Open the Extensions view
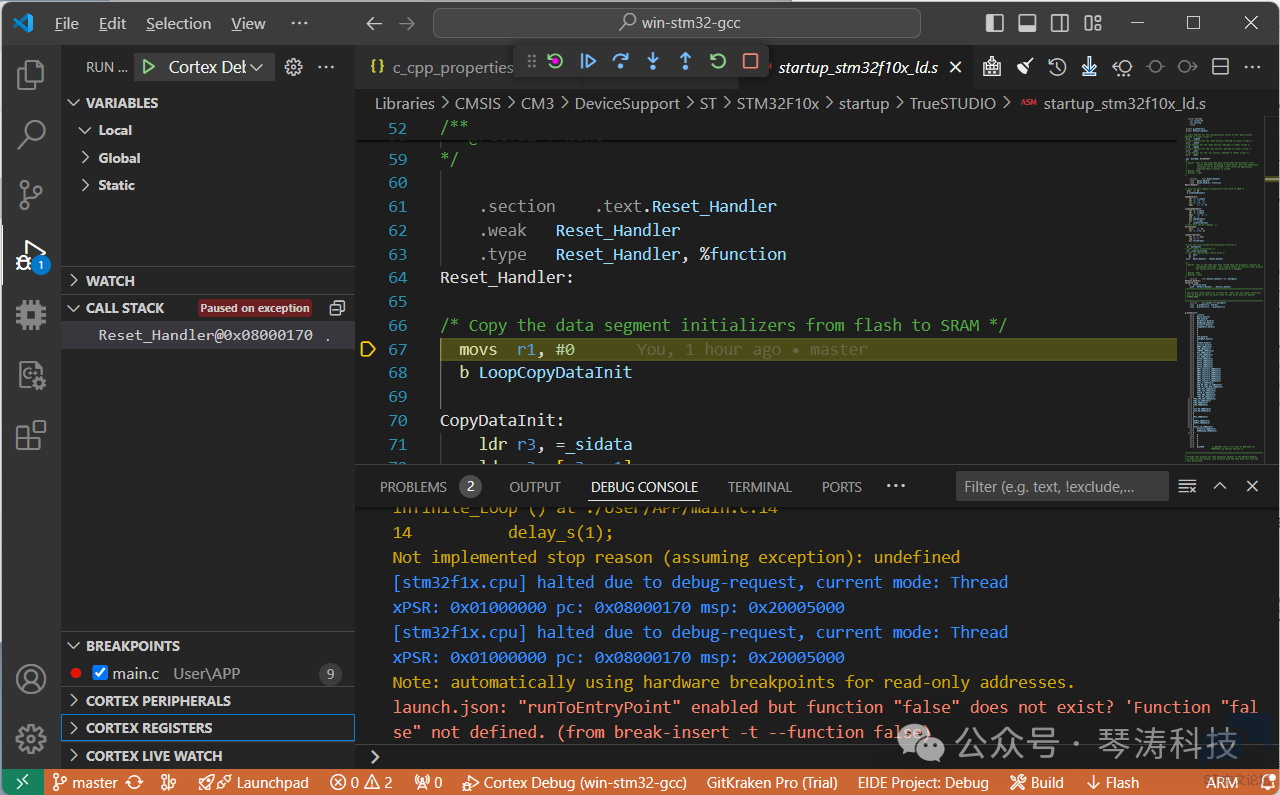Image resolution: width=1280 pixels, height=795 pixels. coord(31,435)
